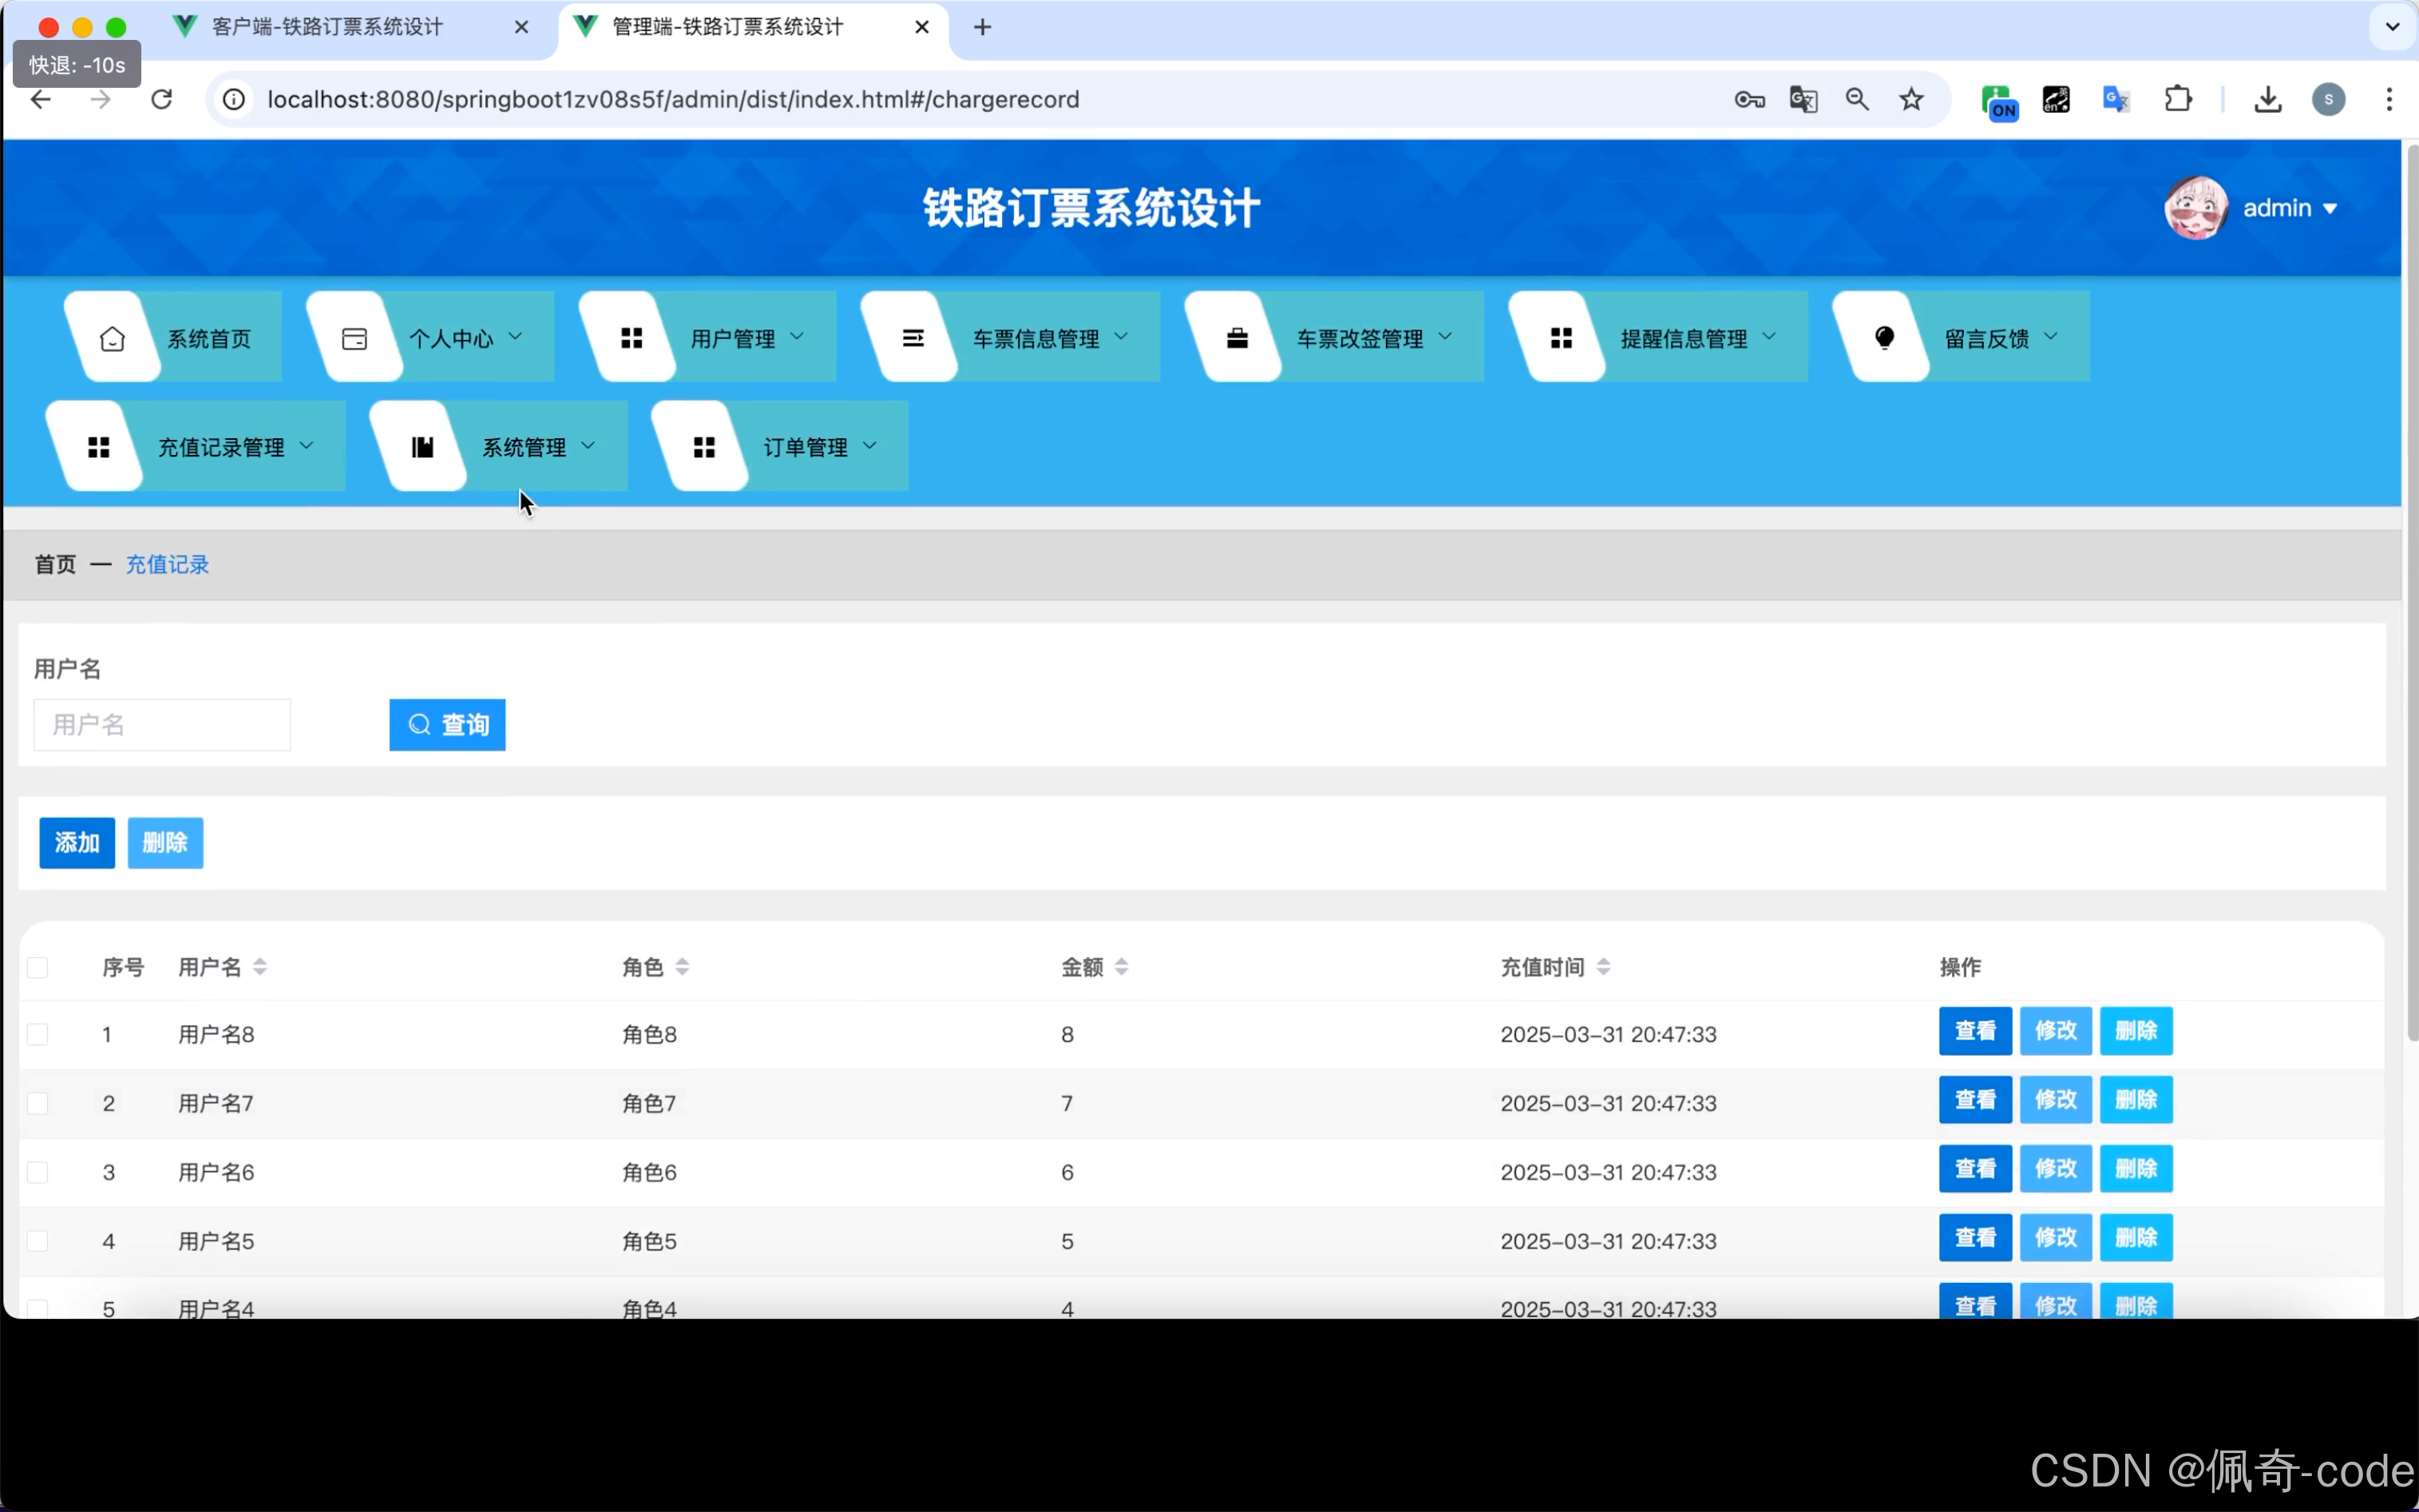Switch to the 客户端-铁路订票系统设计 tab

(328, 27)
